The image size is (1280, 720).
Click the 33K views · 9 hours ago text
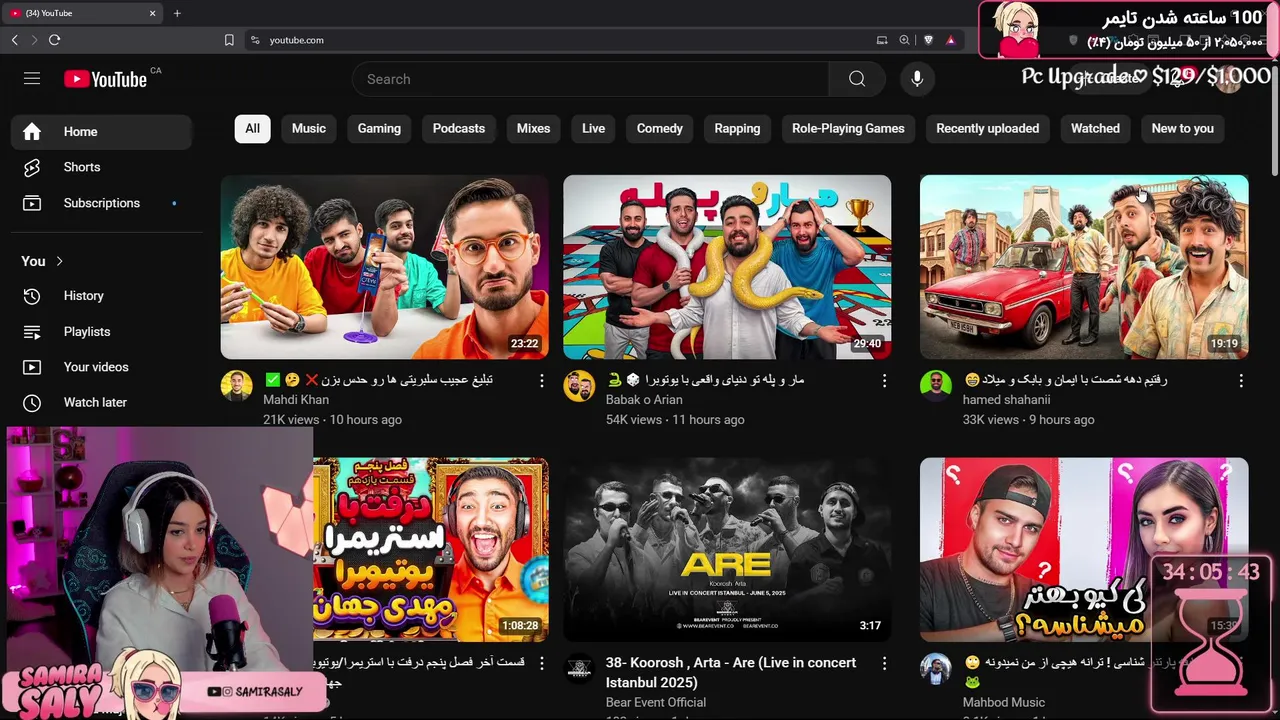pyautogui.click(x=1028, y=420)
